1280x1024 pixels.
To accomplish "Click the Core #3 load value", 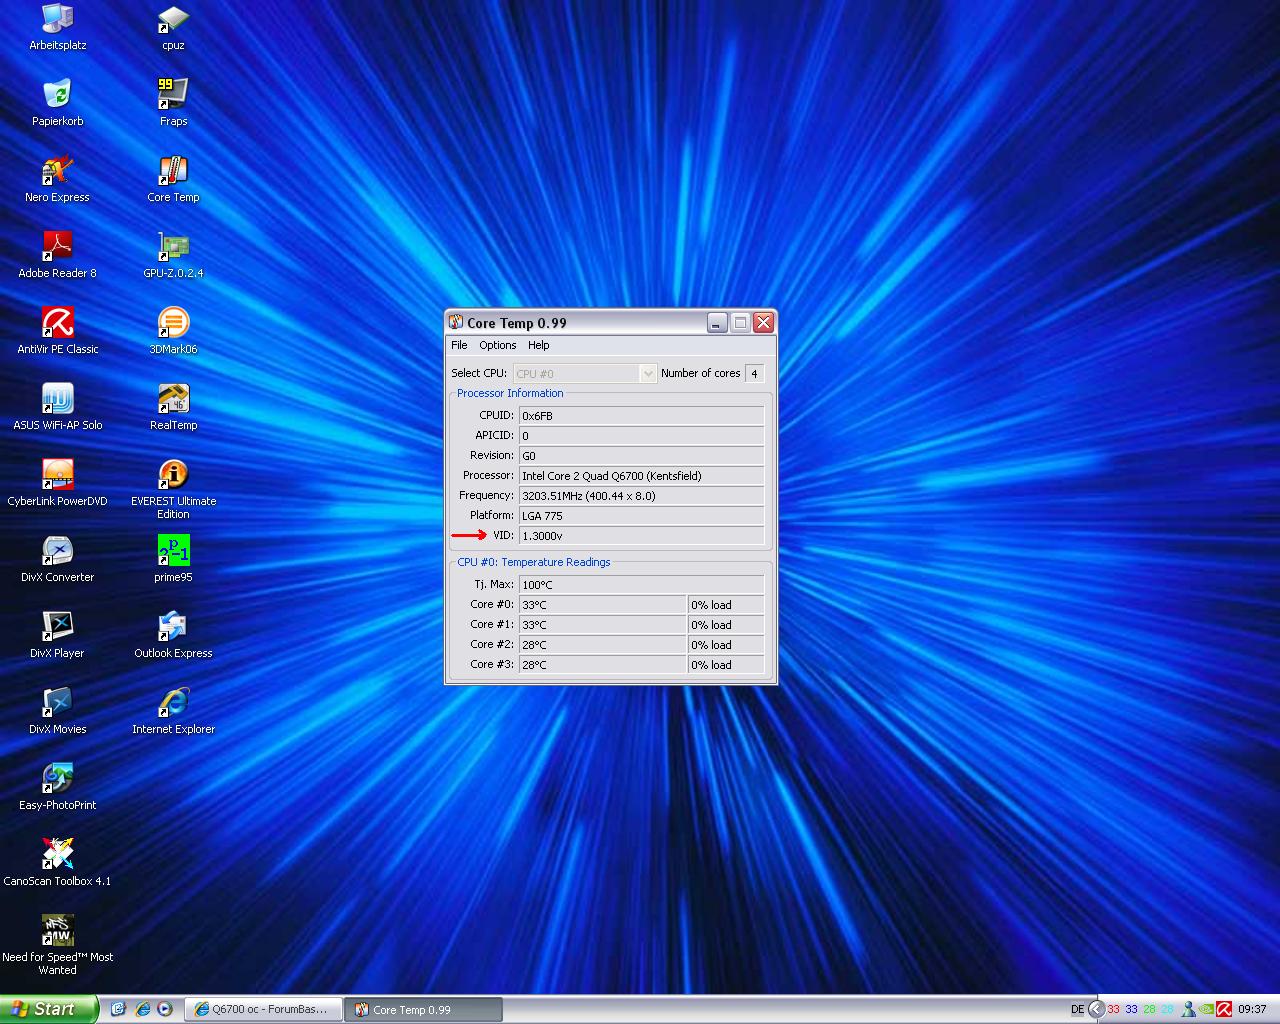I will tap(726, 665).
